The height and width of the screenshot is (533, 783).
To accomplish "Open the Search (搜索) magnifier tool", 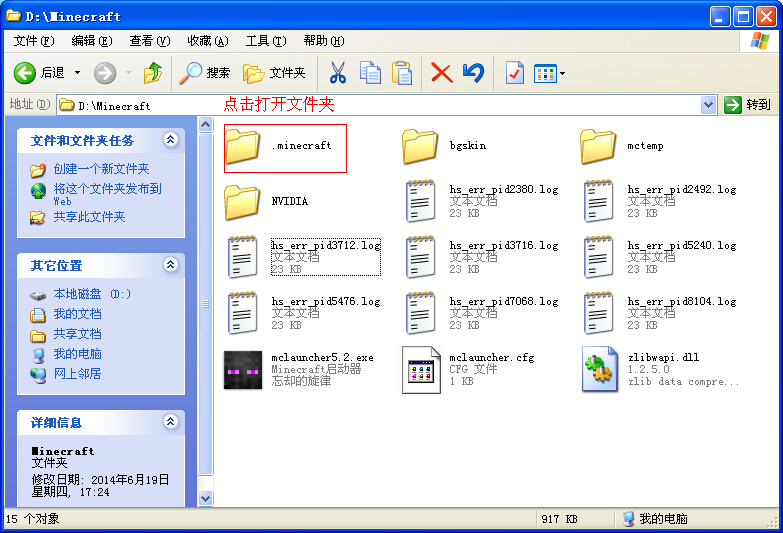I will (x=205, y=73).
